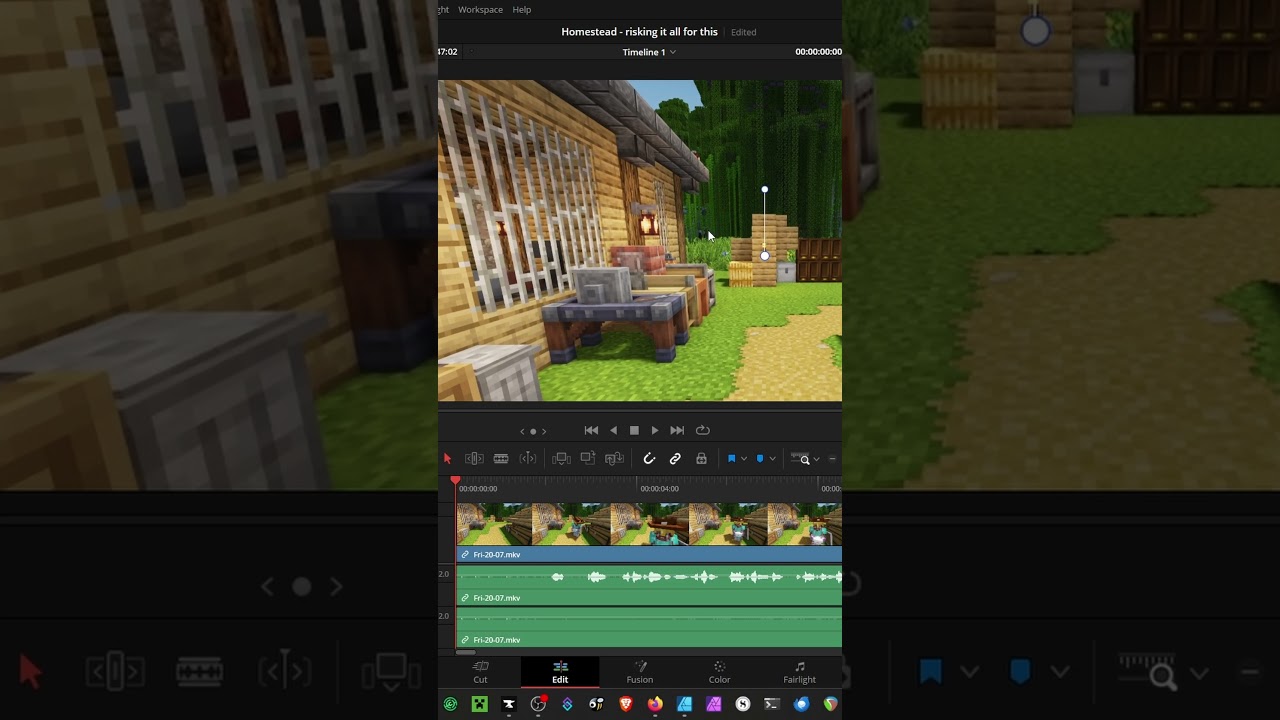Stop playback with the square button

(634, 430)
